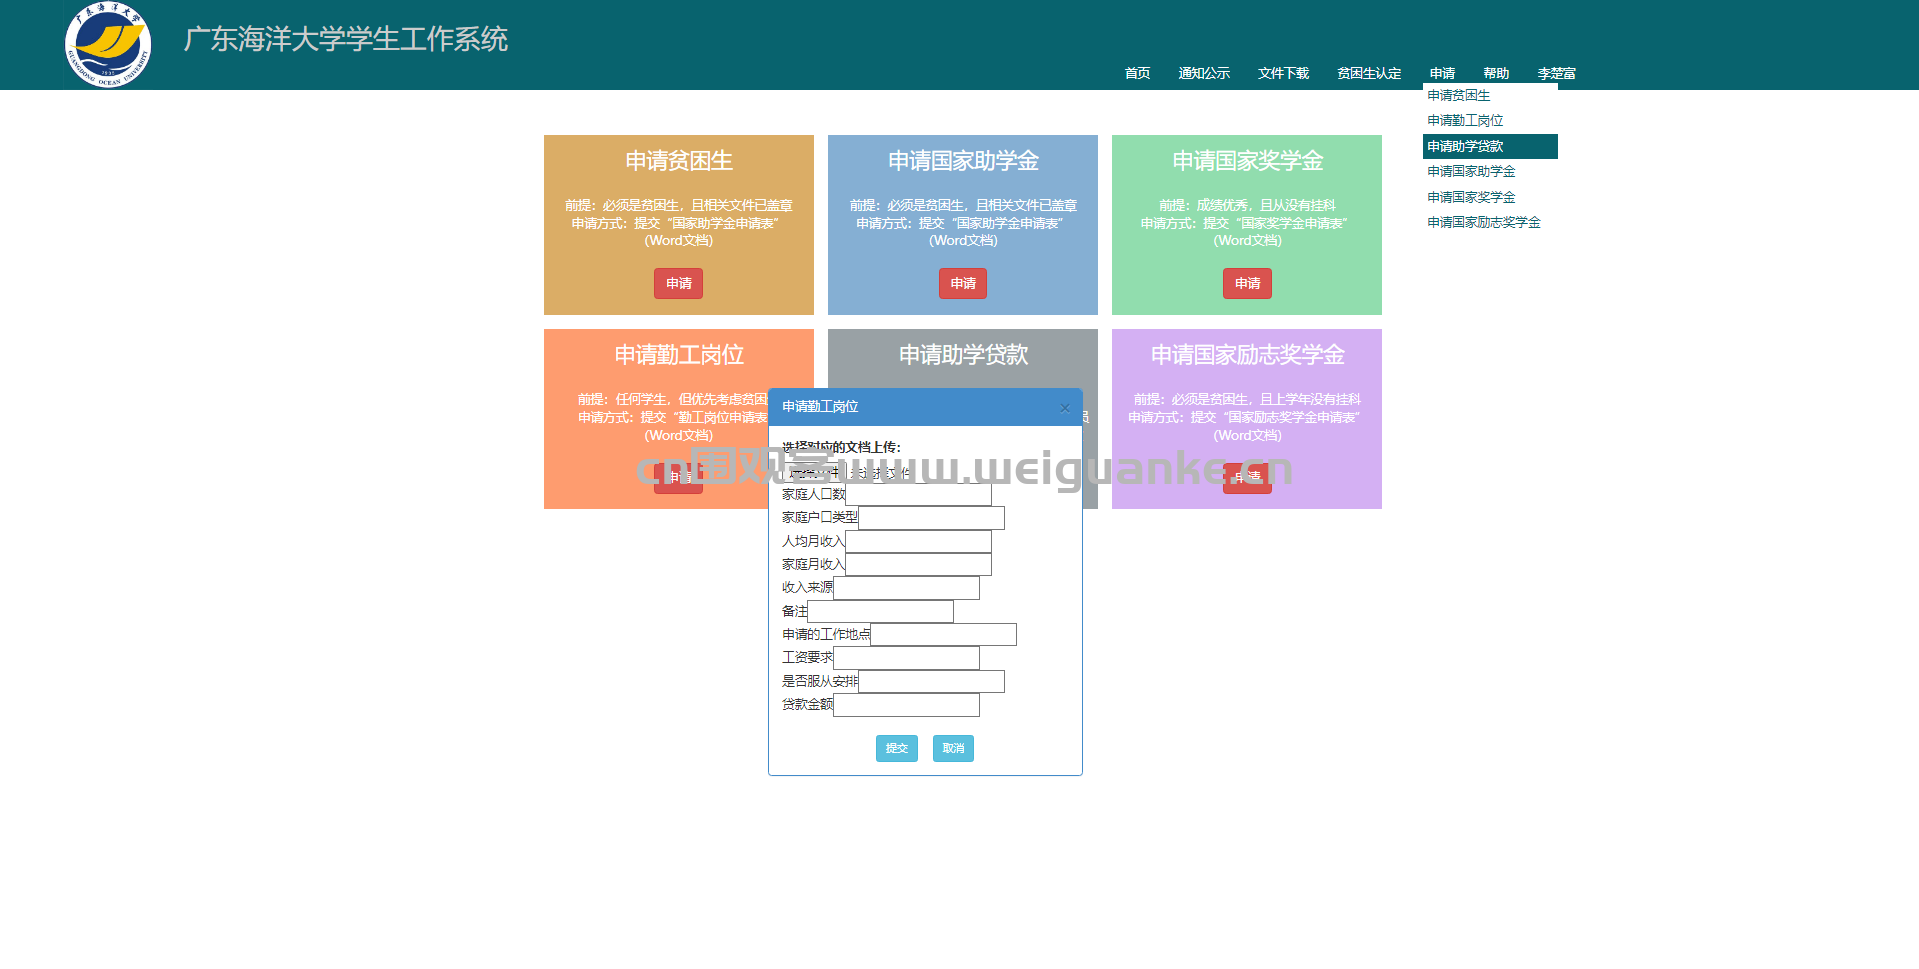1919x969 pixels.
Task: Focus the 收入来源 input field
Action: [x=906, y=588]
